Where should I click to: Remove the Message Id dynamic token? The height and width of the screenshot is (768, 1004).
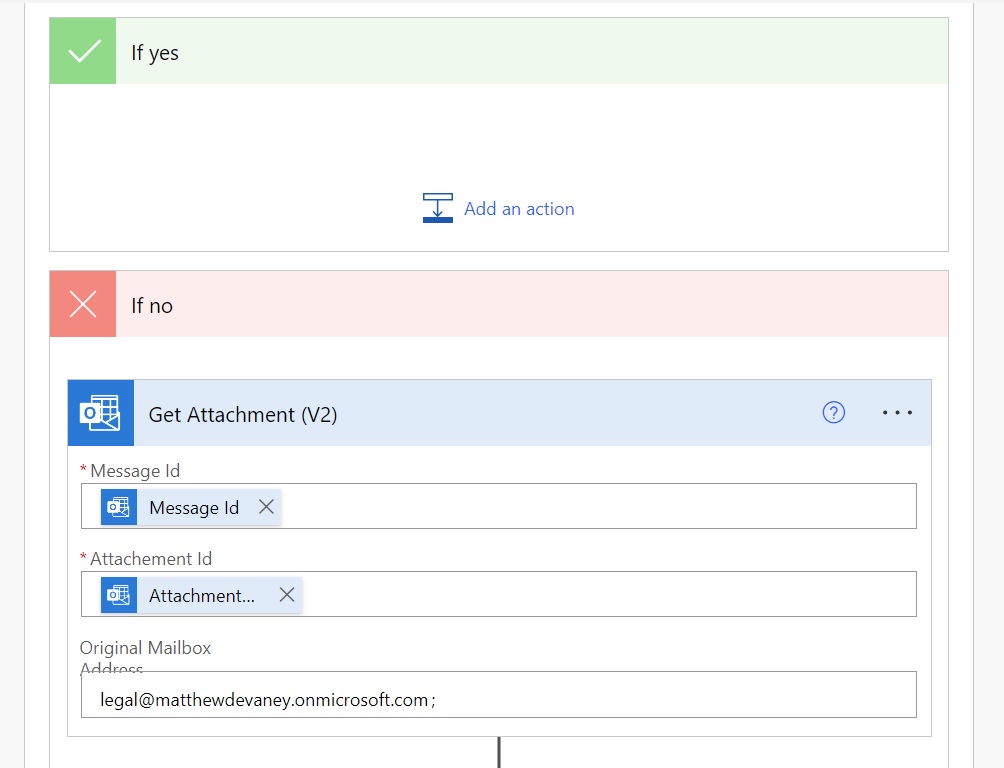(266, 507)
